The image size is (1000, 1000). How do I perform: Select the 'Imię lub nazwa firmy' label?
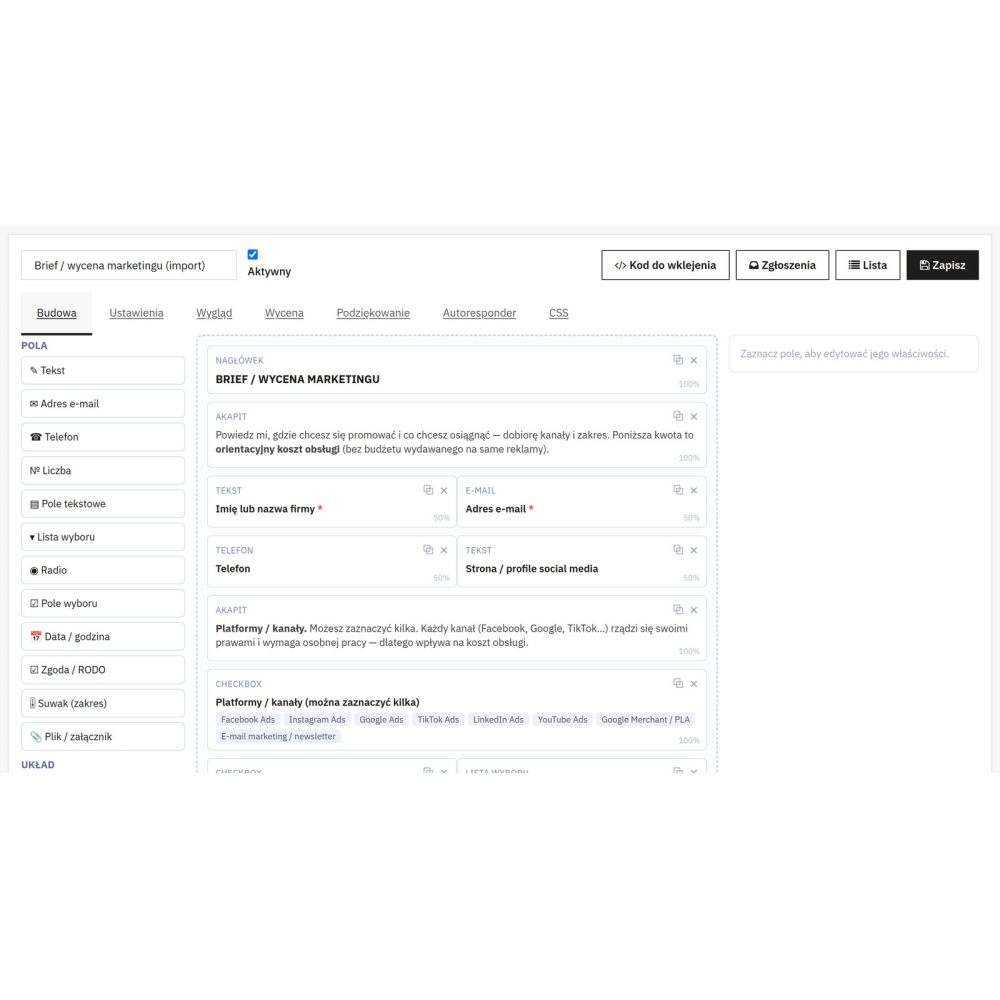(265, 509)
